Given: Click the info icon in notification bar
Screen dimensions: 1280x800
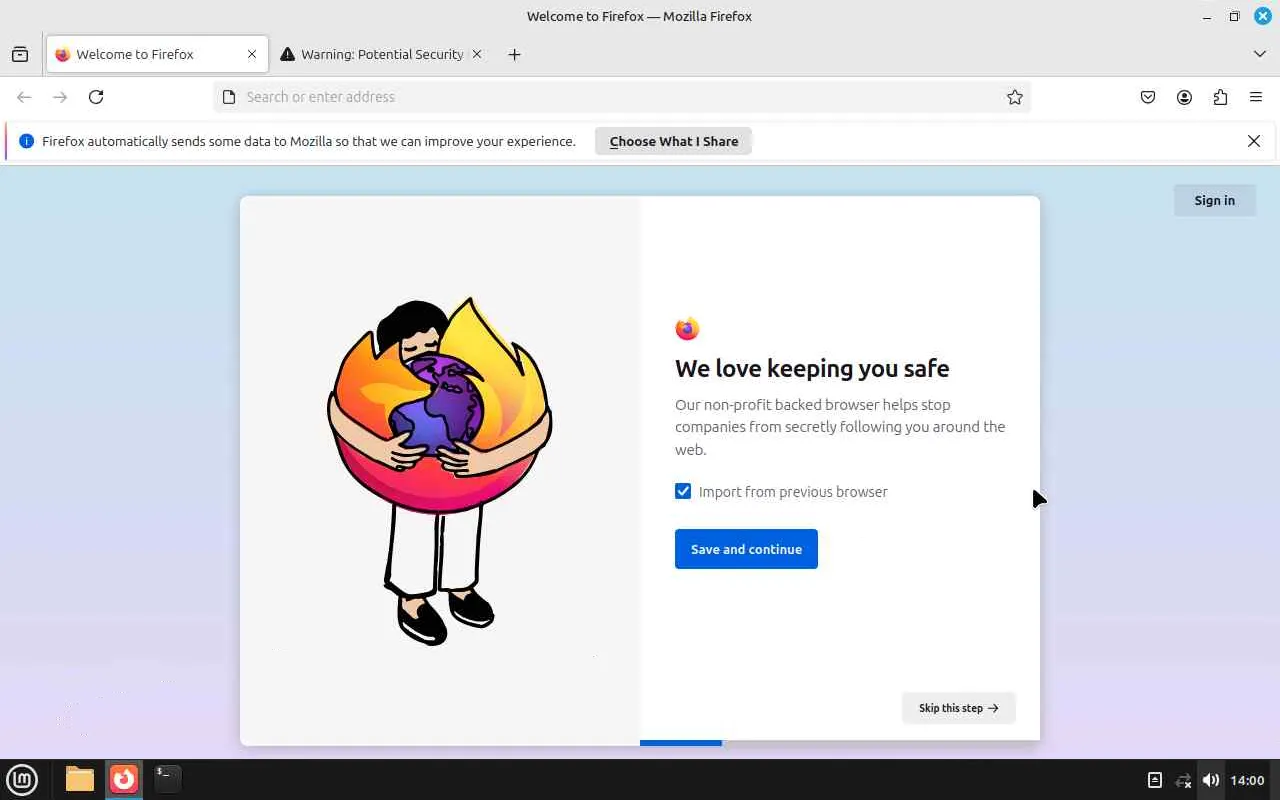Looking at the screenshot, I should pyautogui.click(x=27, y=141).
